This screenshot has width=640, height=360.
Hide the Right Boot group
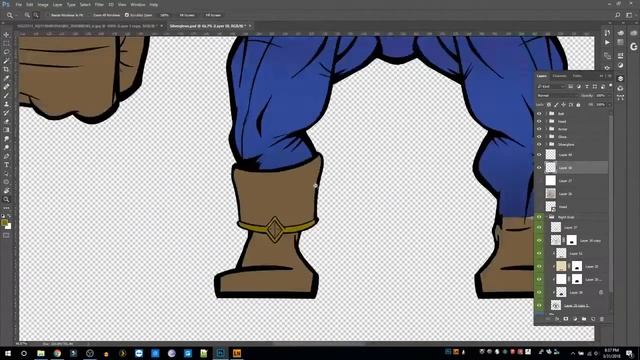539,217
